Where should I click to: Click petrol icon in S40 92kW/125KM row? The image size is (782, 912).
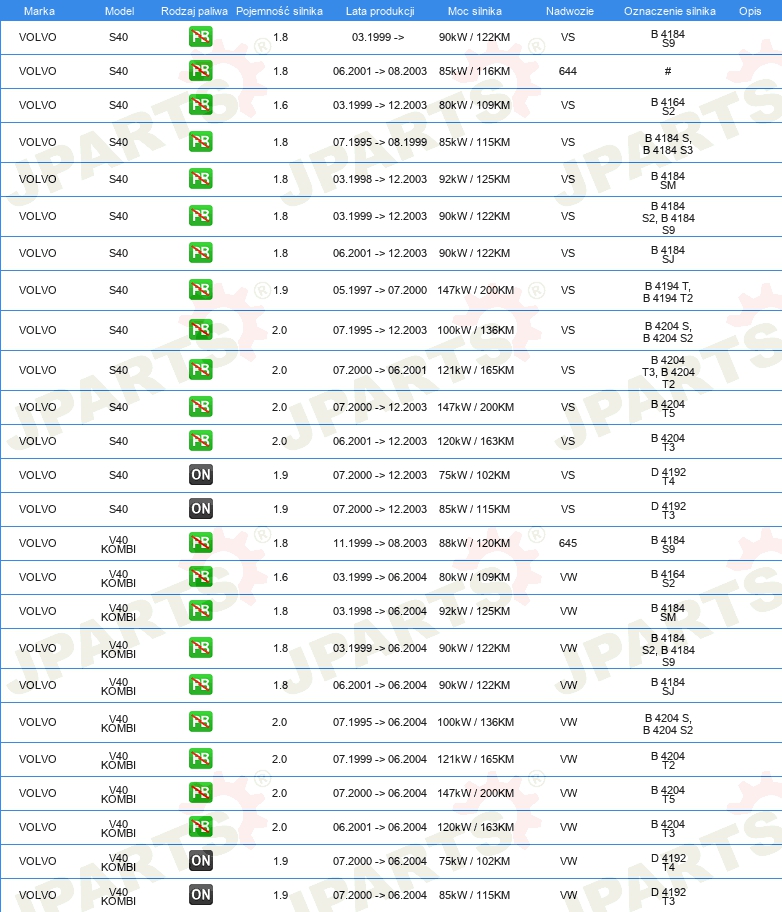pos(201,179)
